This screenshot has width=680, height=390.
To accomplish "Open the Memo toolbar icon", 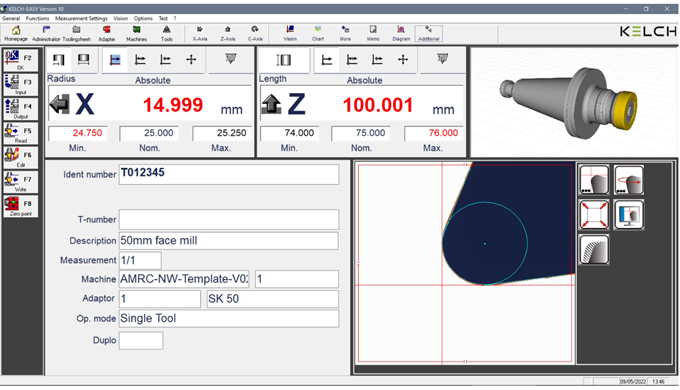I will click(373, 34).
